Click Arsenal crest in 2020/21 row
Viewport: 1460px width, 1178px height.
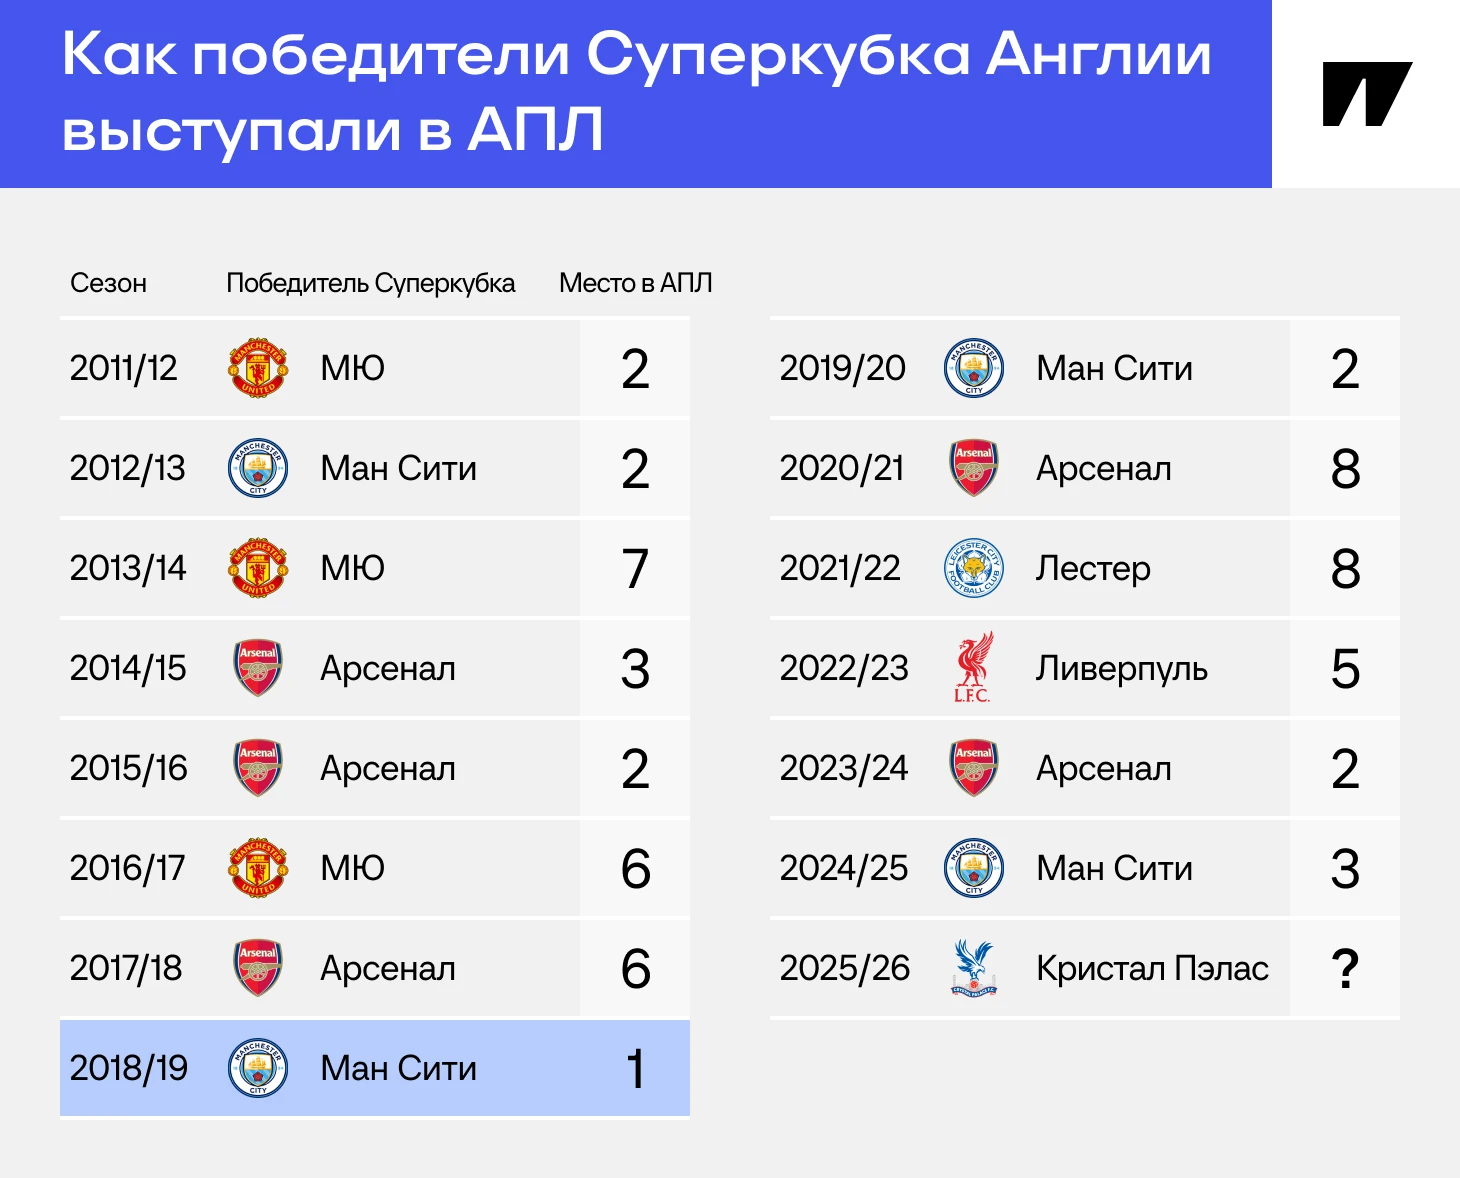974,468
